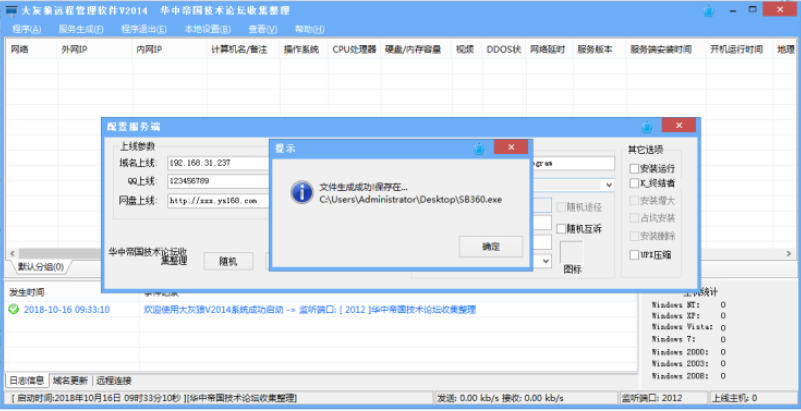Open the 服务生成(F) menu
Image resolution: width=801 pixels, height=411 pixels.
pyautogui.click(x=81, y=29)
